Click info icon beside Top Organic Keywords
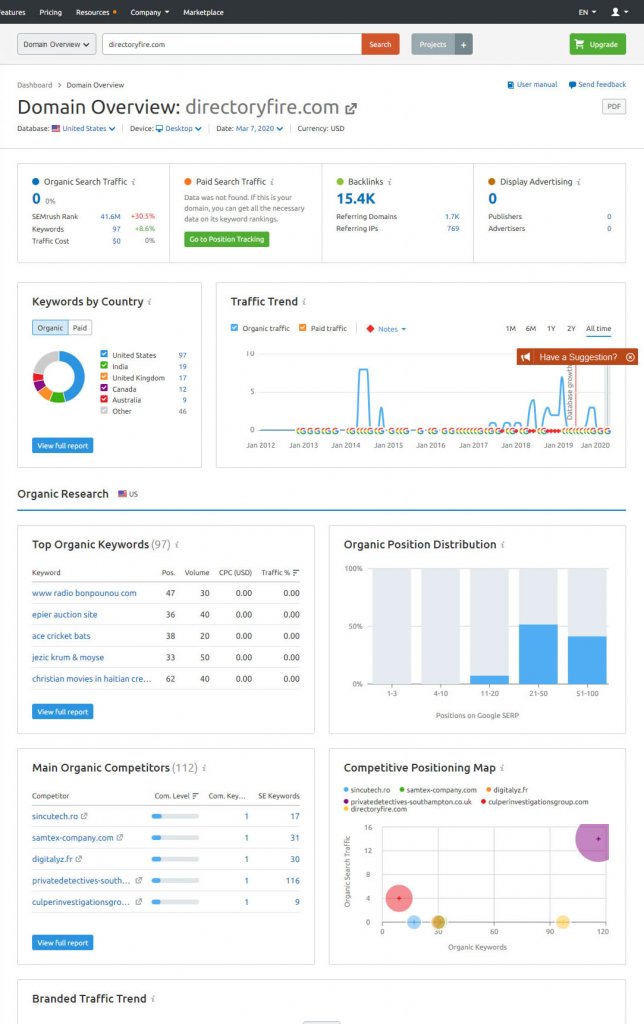The height and width of the screenshot is (1024, 644). pyautogui.click(x=176, y=545)
